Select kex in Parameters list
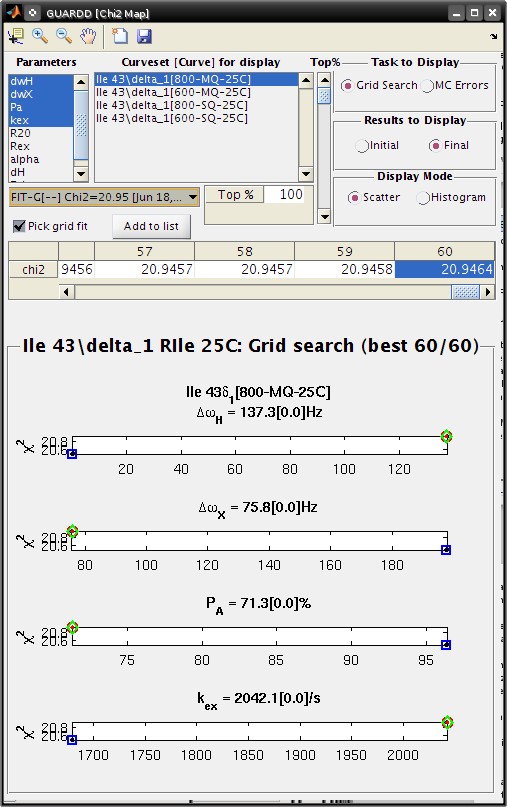Screen dimensions: 507x807 tap(41, 120)
